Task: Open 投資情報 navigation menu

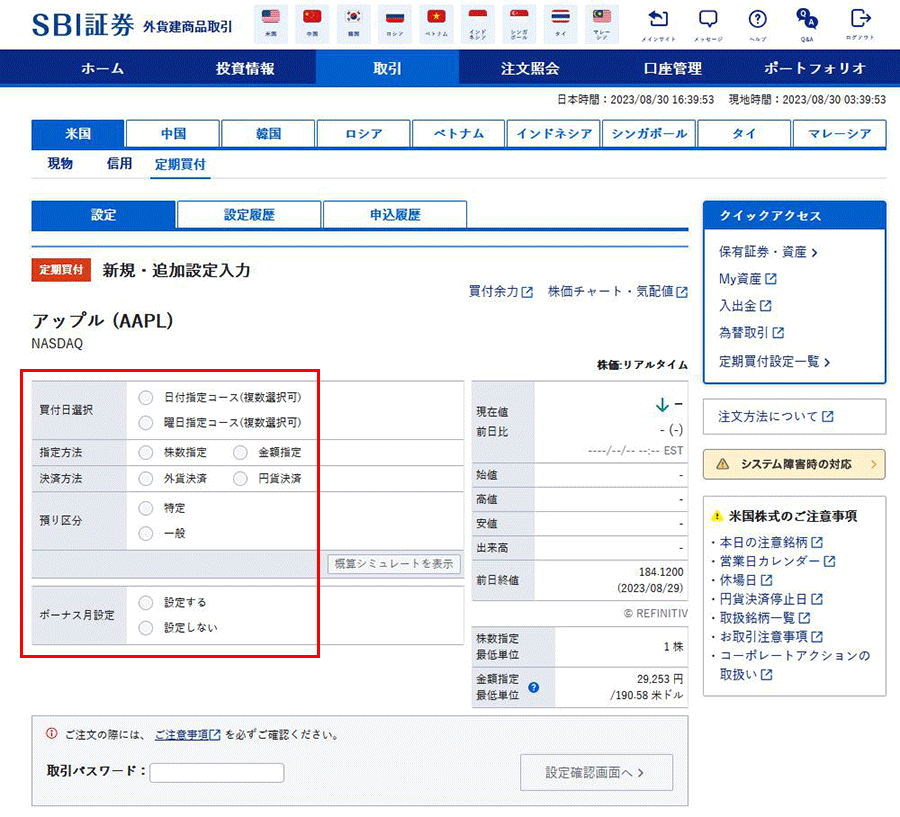Action: 245,68
